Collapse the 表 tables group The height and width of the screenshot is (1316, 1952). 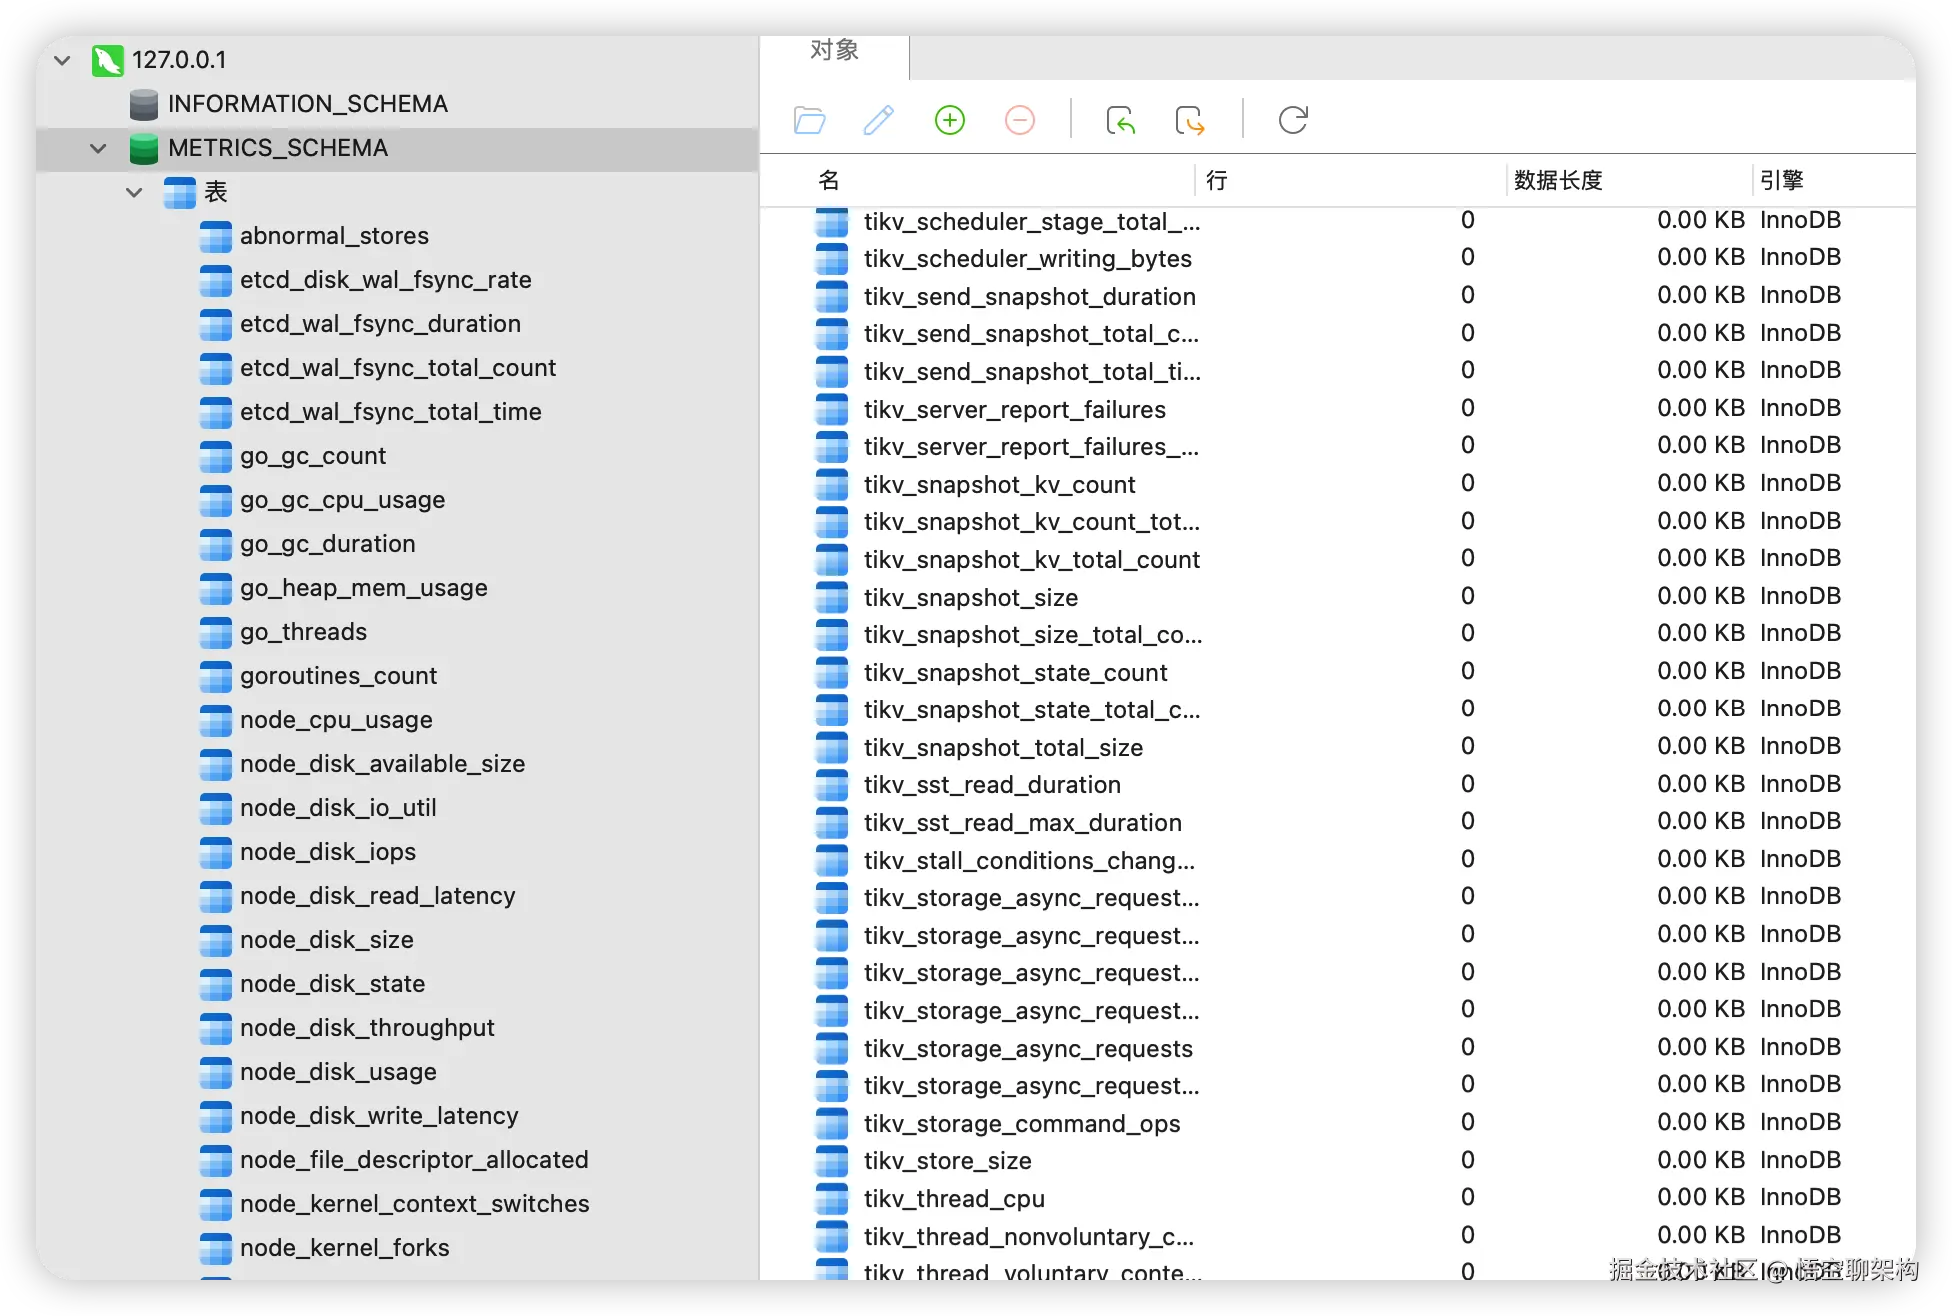(134, 192)
